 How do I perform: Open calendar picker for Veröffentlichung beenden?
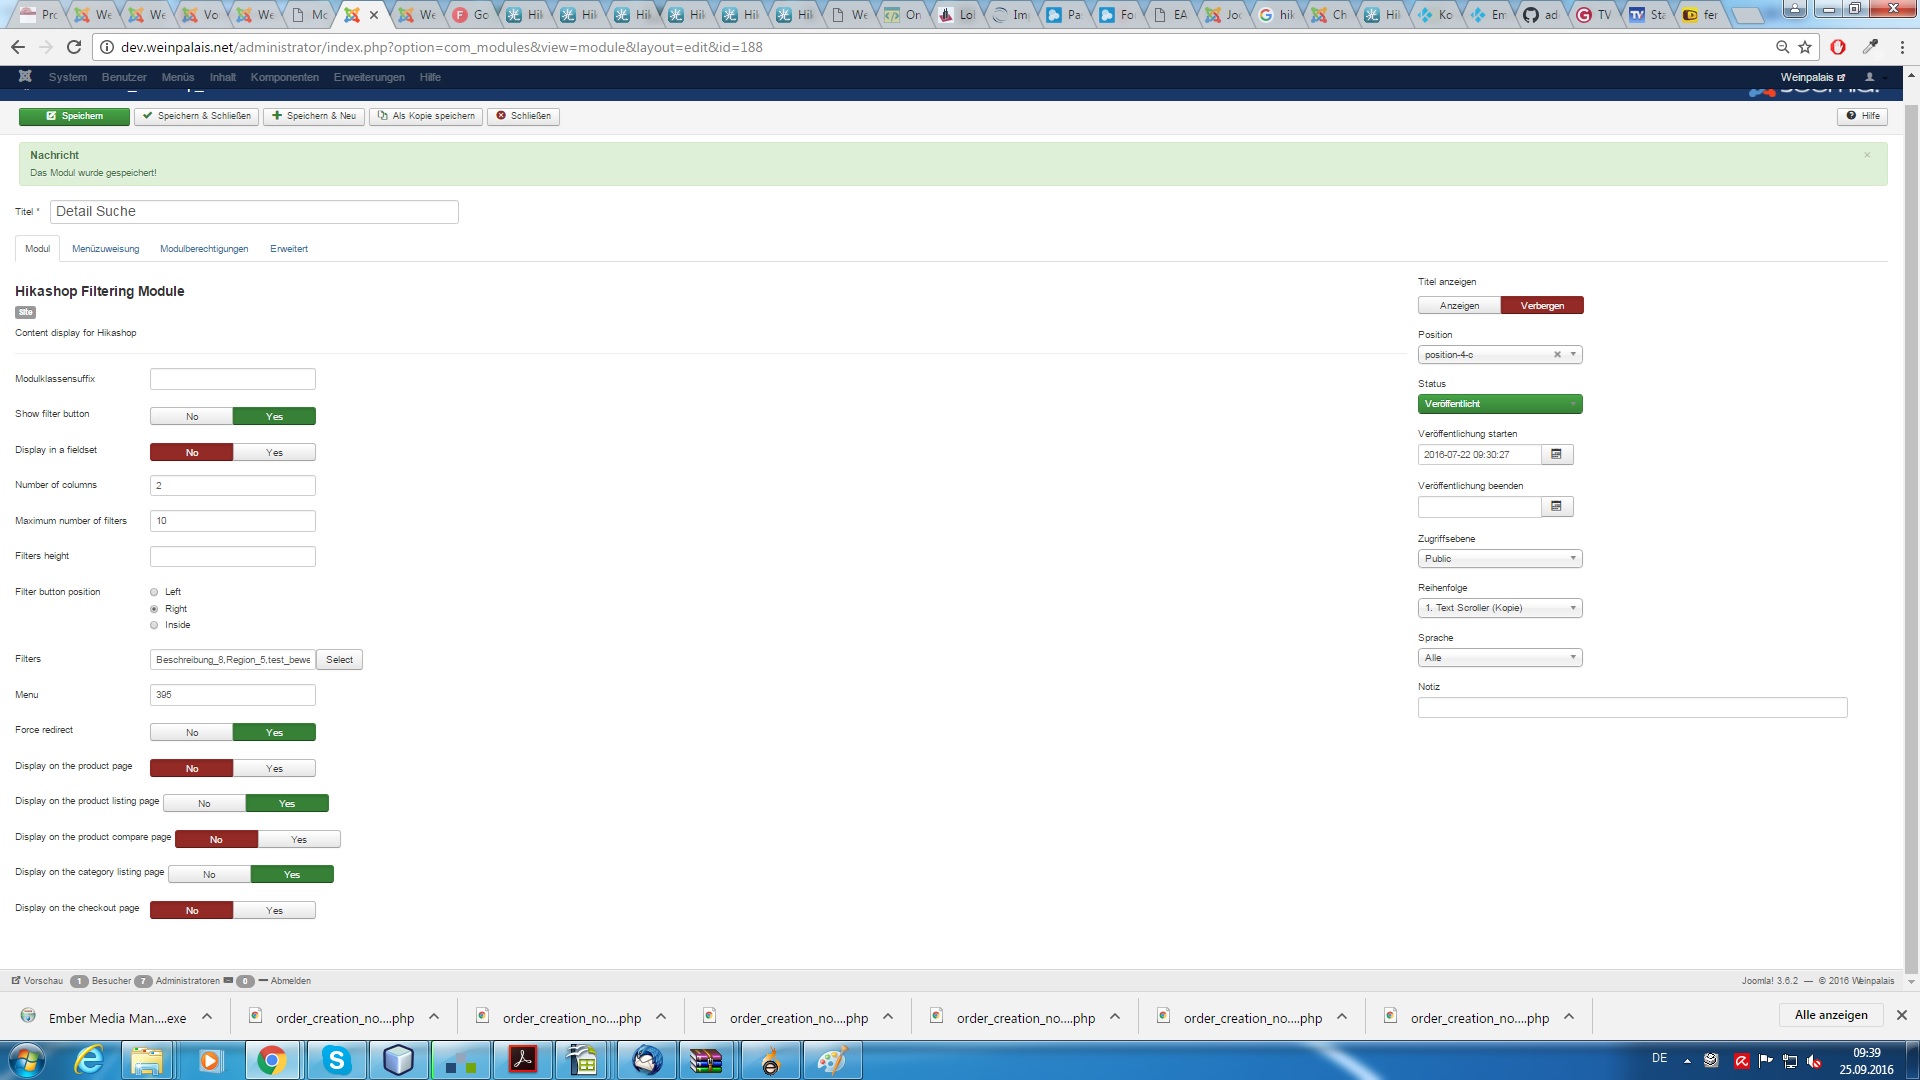pyautogui.click(x=1556, y=507)
